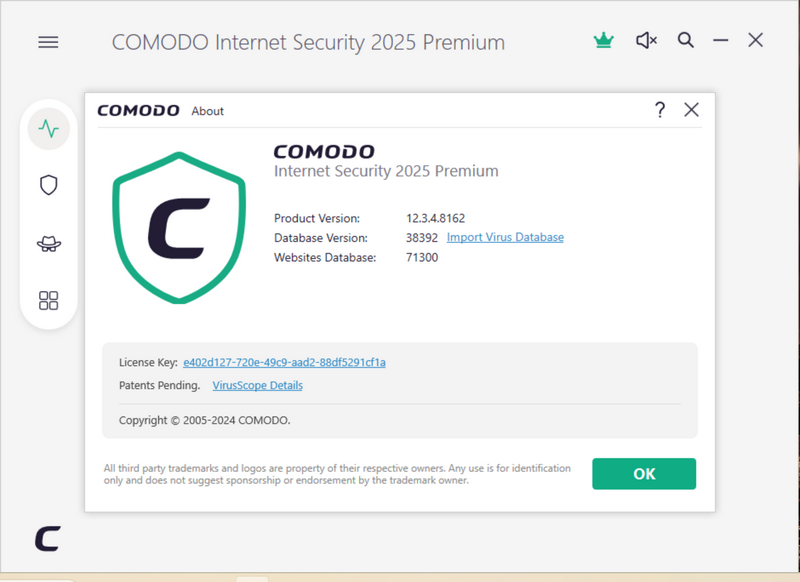This screenshot has height=582, width=800.
Task: Click the product version number 12.3.4.8162
Action: [436, 218]
